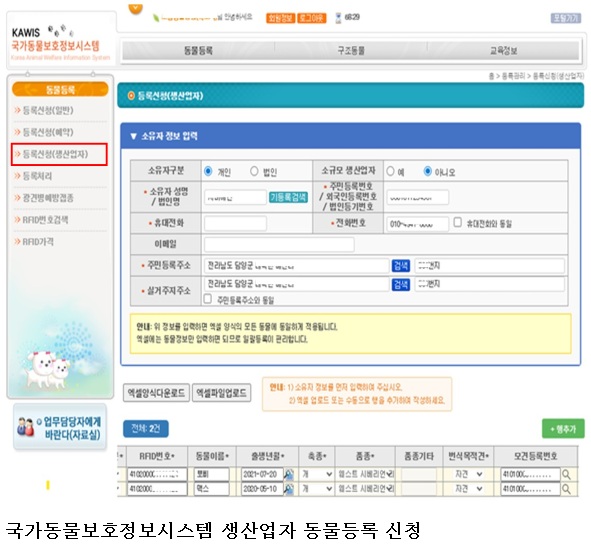Screen dimensions: 591x555
Task: Open 품종 dropdown in 맥스 row
Action: point(366,489)
